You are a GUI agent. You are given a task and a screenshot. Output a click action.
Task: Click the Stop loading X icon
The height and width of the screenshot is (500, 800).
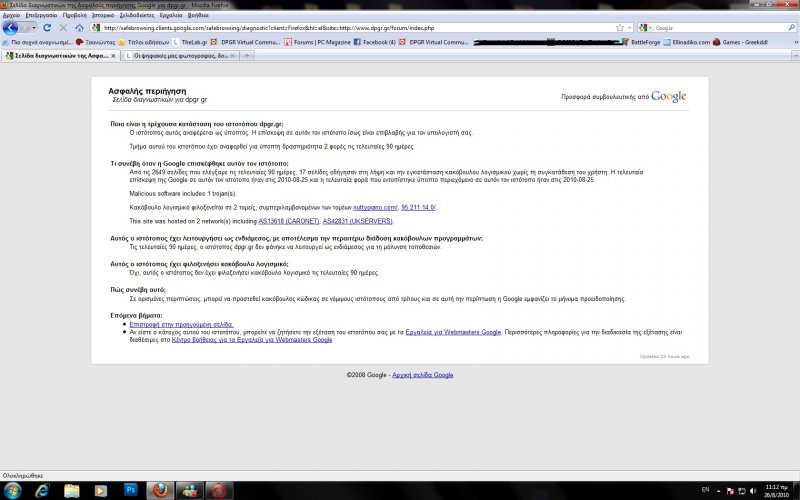click(63, 28)
